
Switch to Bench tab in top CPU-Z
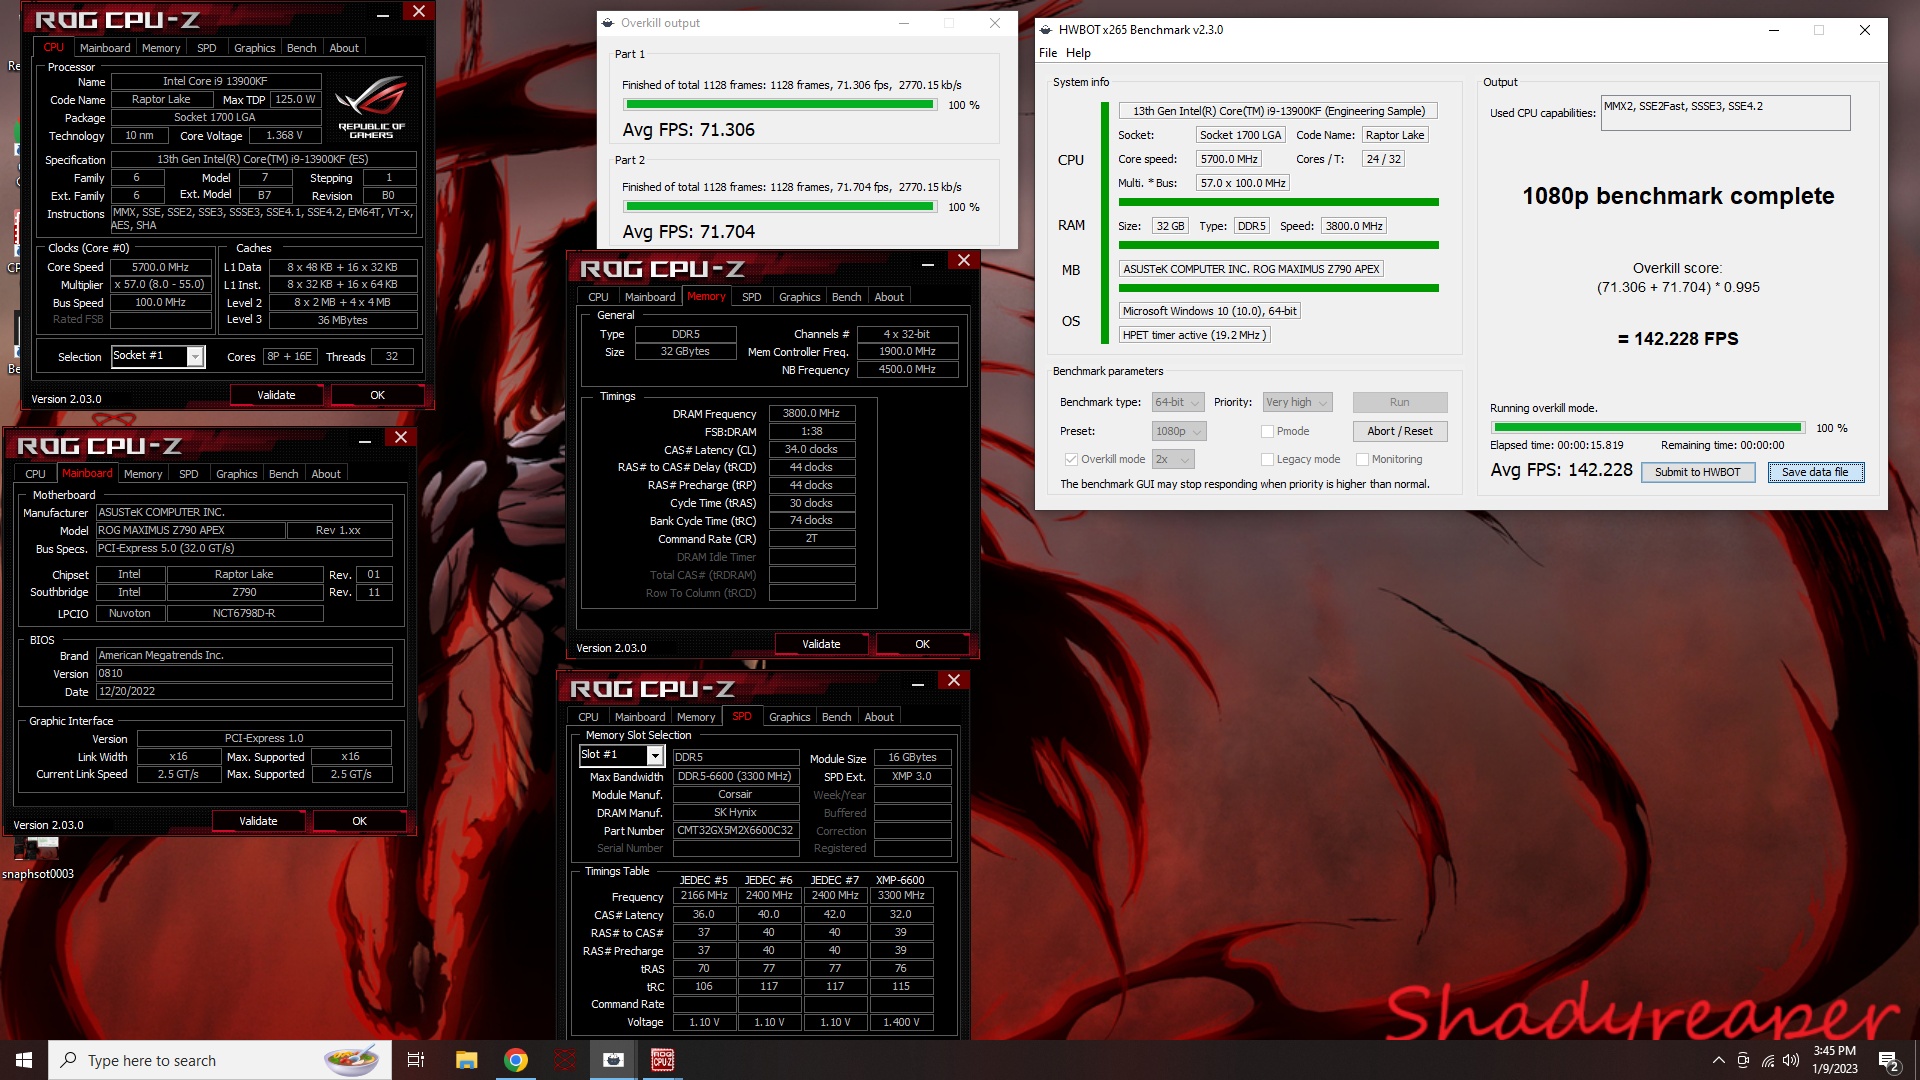click(x=301, y=48)
